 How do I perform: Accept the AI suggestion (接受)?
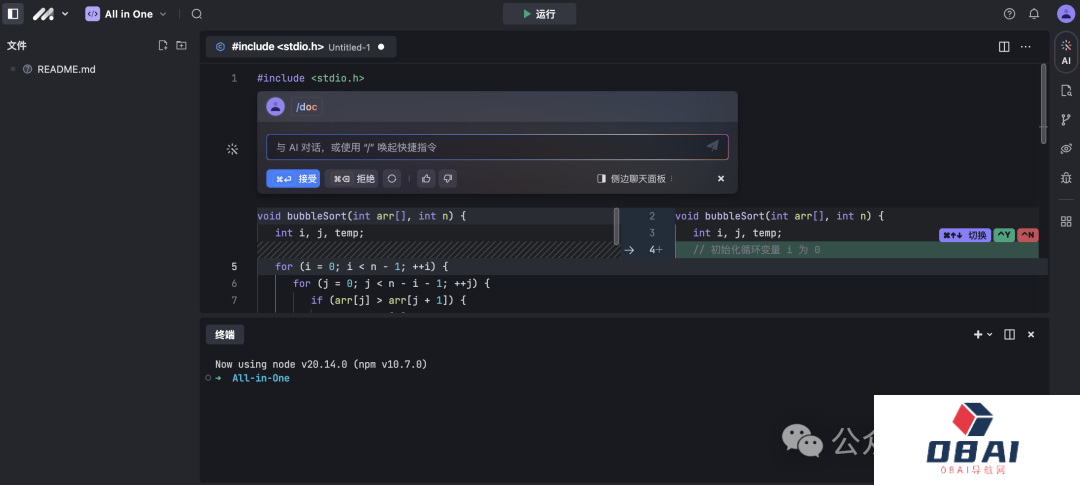[x=293, y=179]
